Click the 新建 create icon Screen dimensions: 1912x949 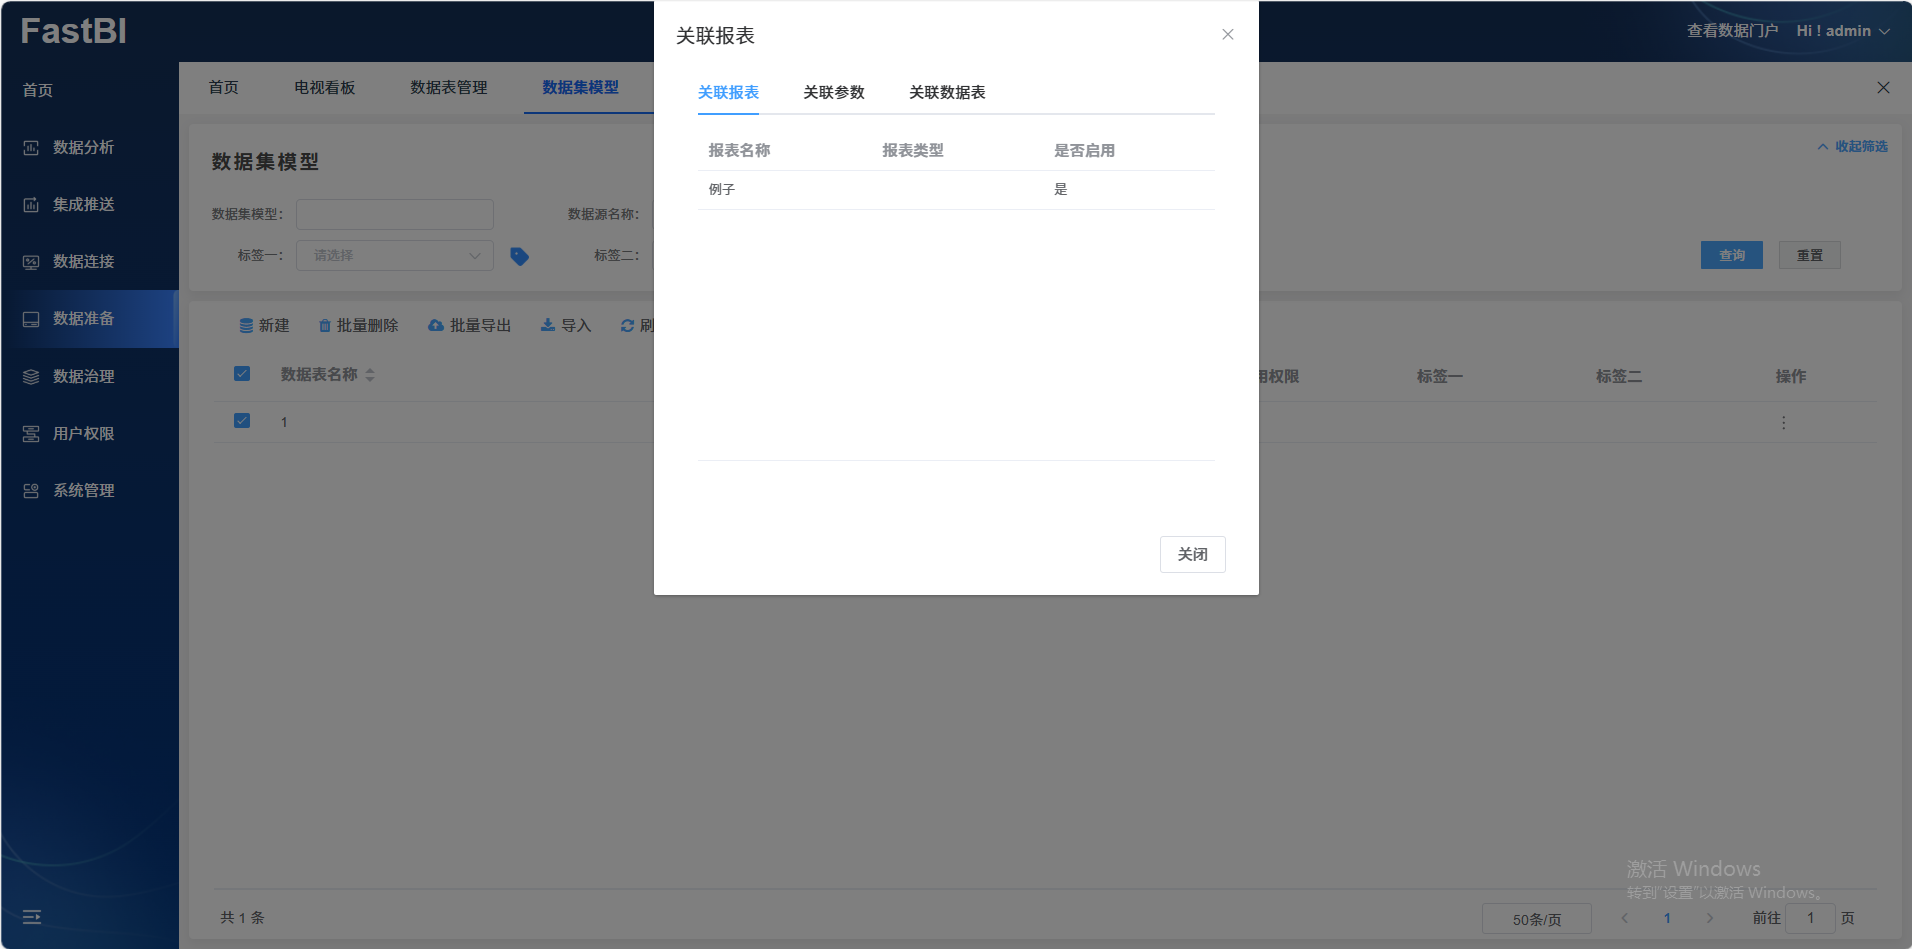(246, 324)
